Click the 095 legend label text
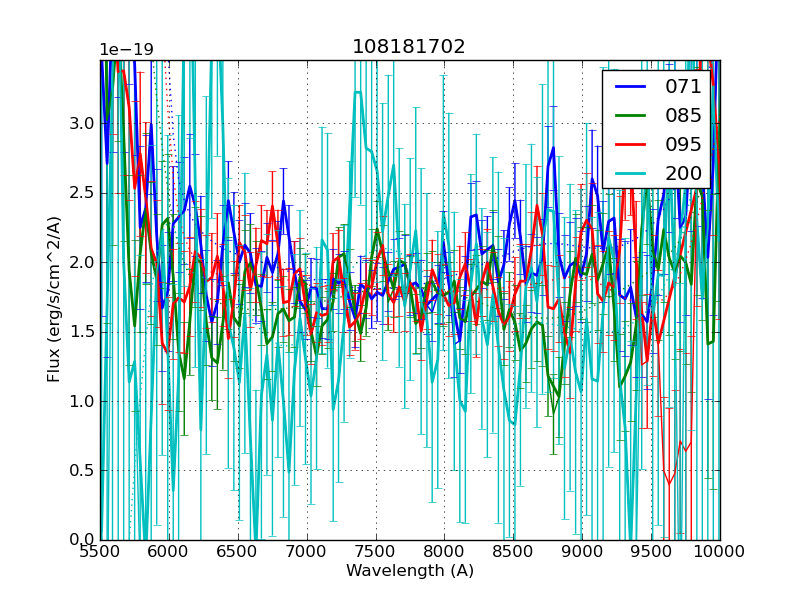 (683, 145)
